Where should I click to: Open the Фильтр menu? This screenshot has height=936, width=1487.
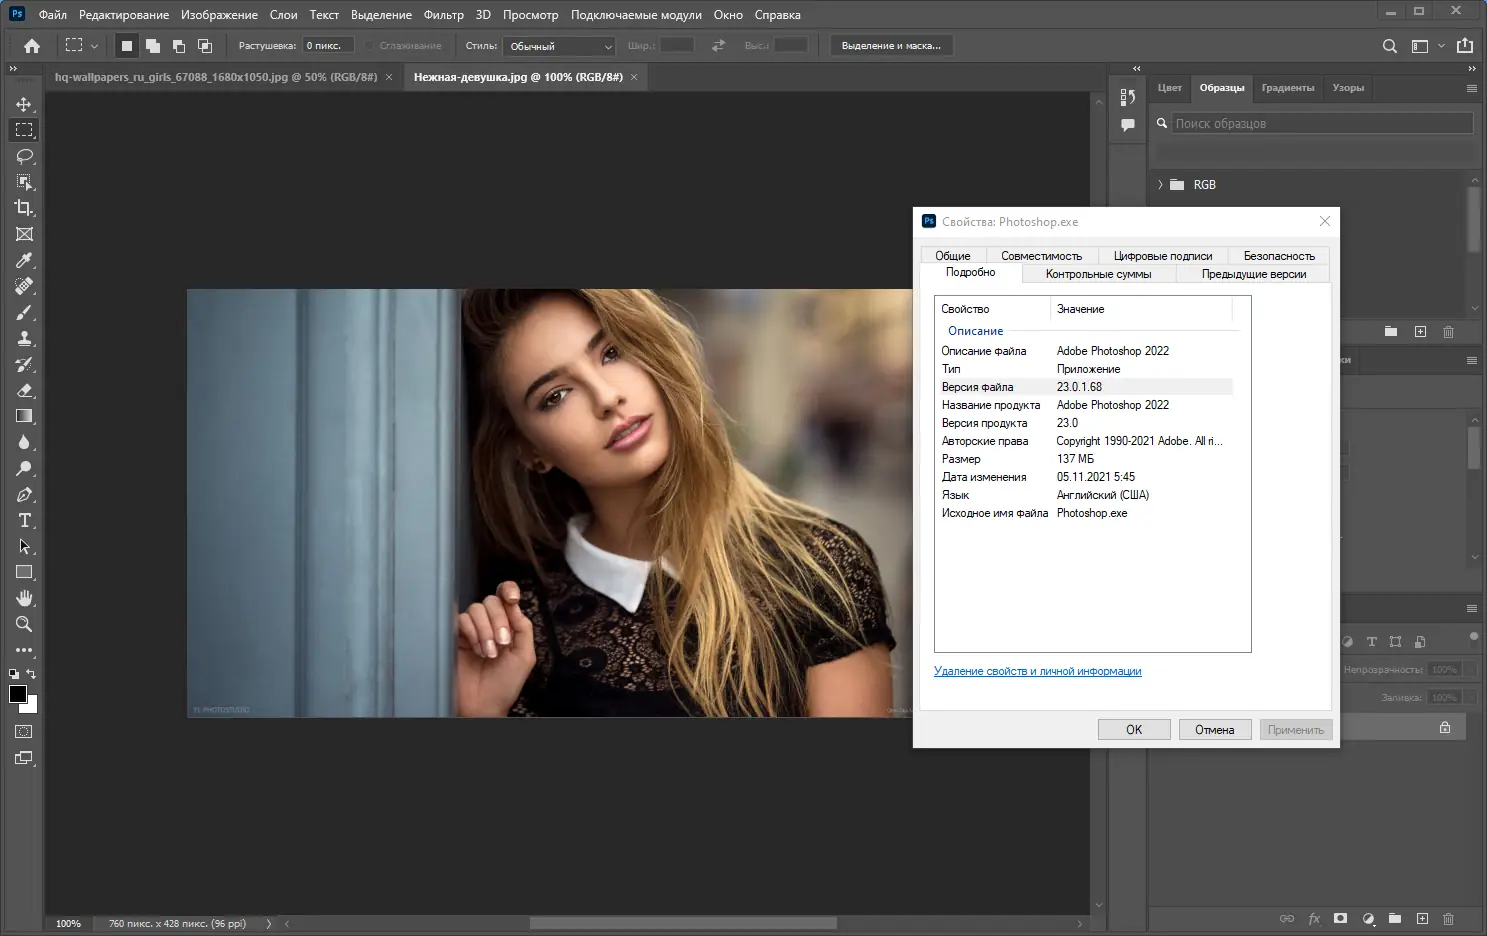pyautogui.click(x=443, y=15)
